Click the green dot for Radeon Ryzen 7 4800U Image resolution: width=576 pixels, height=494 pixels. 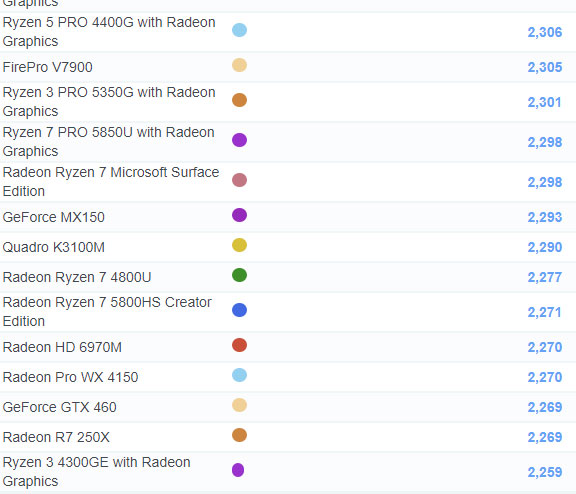[240, 275]
